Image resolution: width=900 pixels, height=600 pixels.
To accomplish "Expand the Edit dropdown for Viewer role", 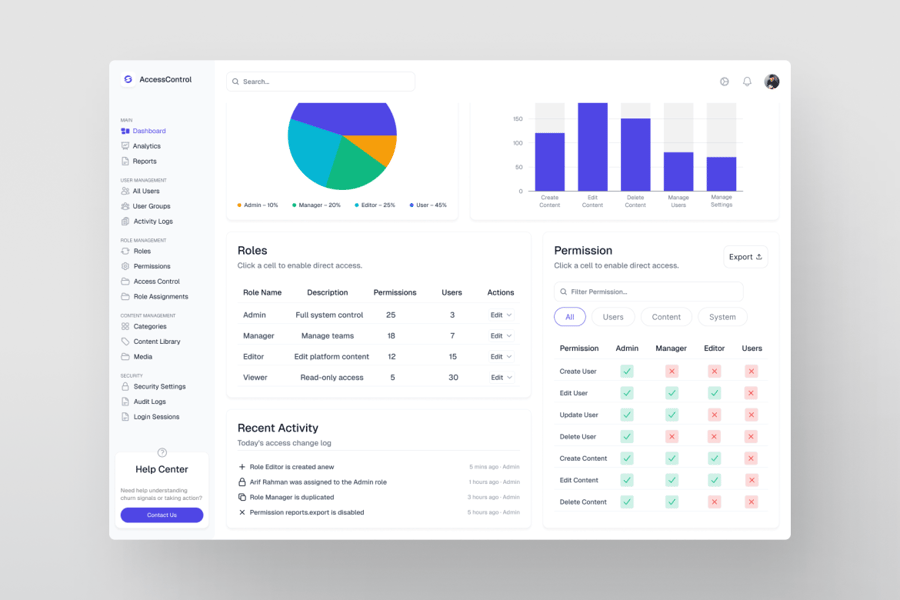I will pos(501,378).
